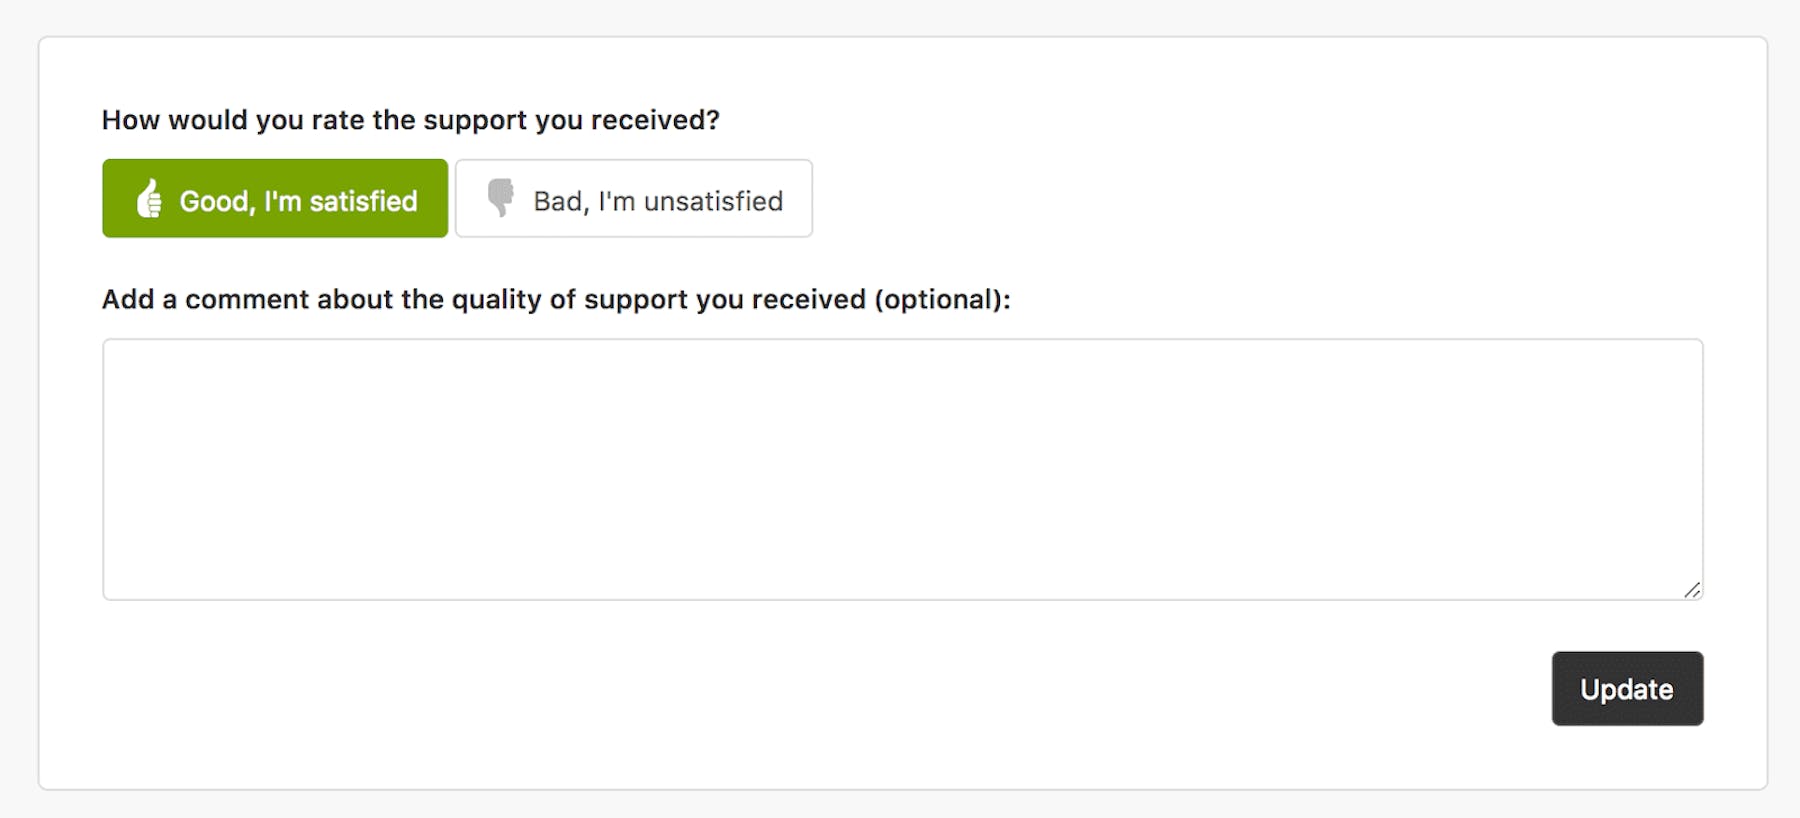Switch rating to unsatisfied
Screen dimensions: 1800x818
(634, 198)
